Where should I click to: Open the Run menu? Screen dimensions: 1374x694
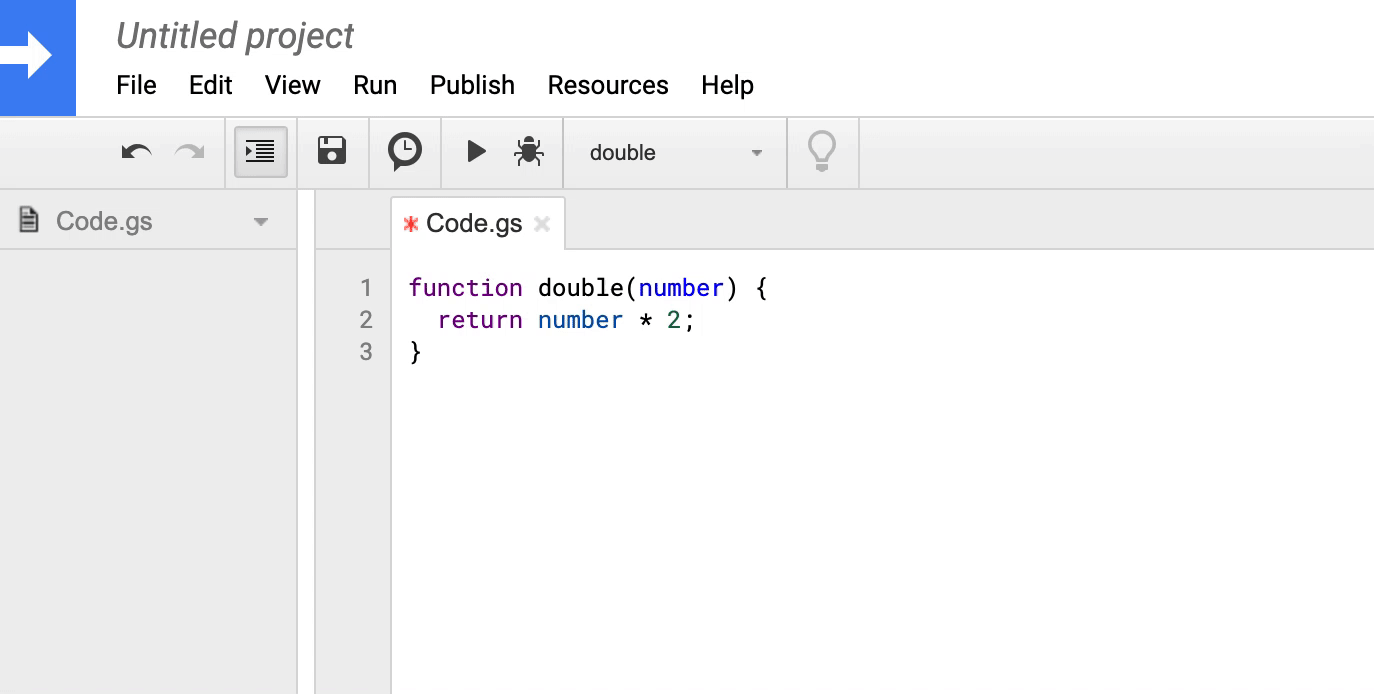tap(375, 85)
